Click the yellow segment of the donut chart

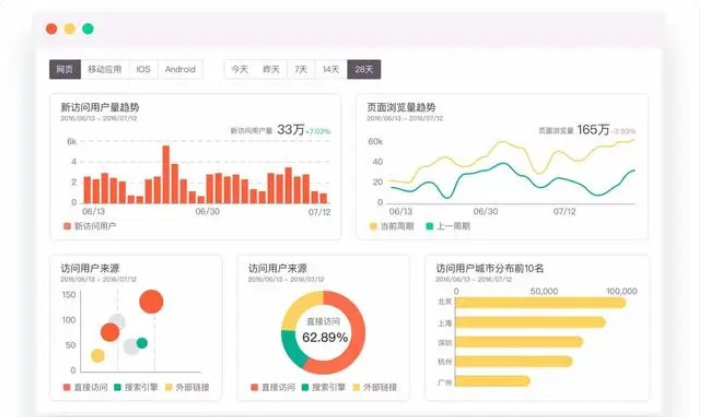[x=299, y=307]
